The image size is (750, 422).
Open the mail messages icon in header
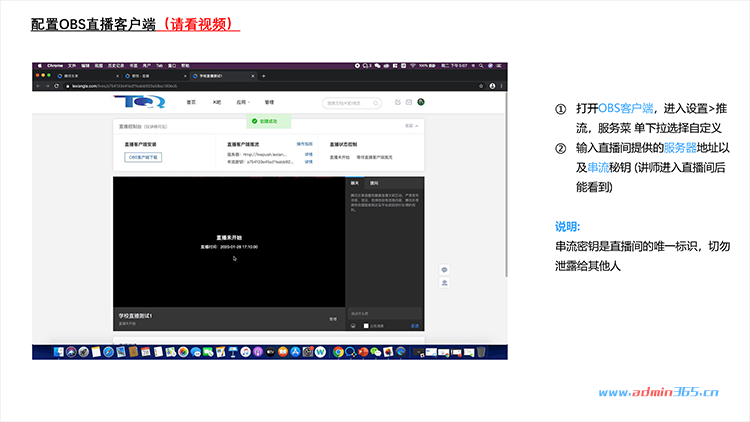point(409,102)
